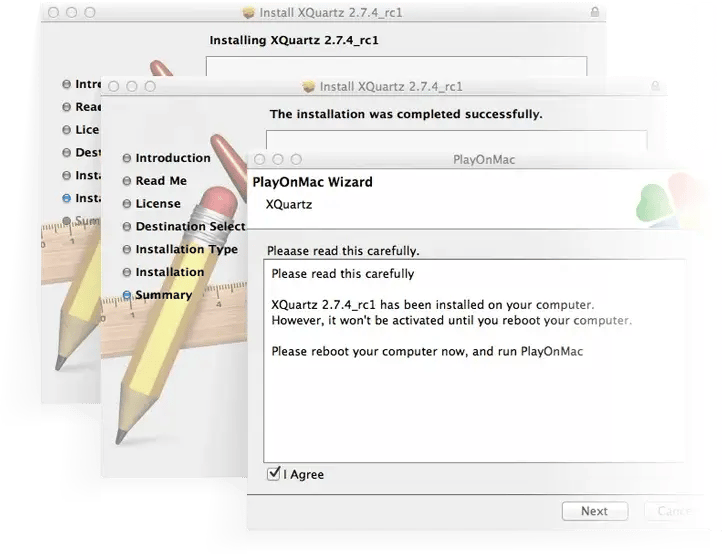The width and height of the screenshot is (722, 554).
Task: Click the Read Me step in middle installer
Action: (x=161, y=181)
